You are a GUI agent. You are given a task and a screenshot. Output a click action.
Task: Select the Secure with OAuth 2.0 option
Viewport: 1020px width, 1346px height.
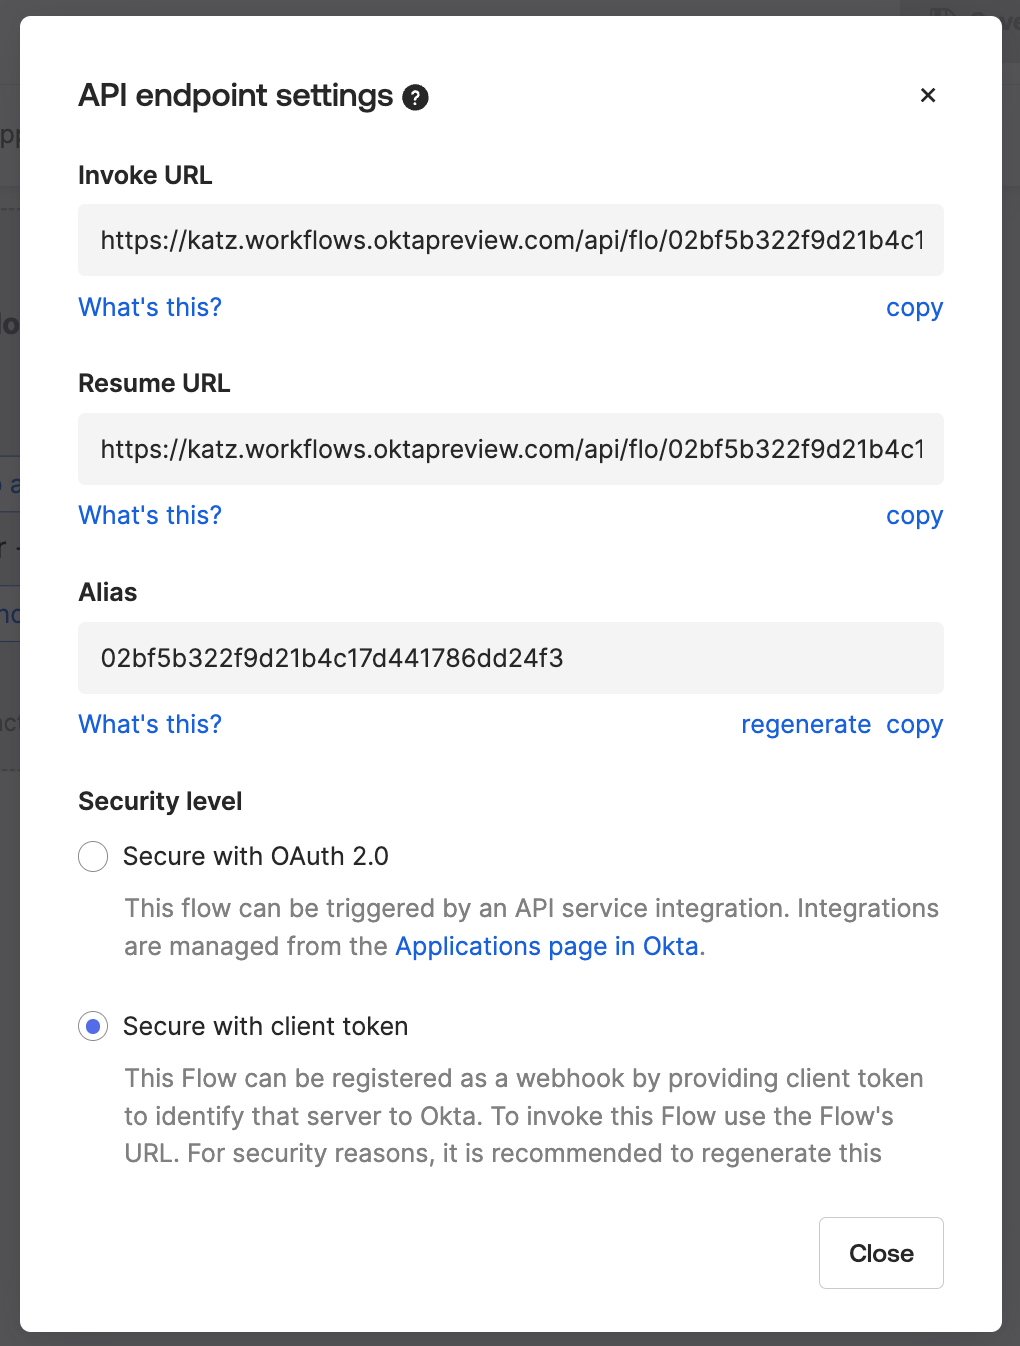(93, 856)
